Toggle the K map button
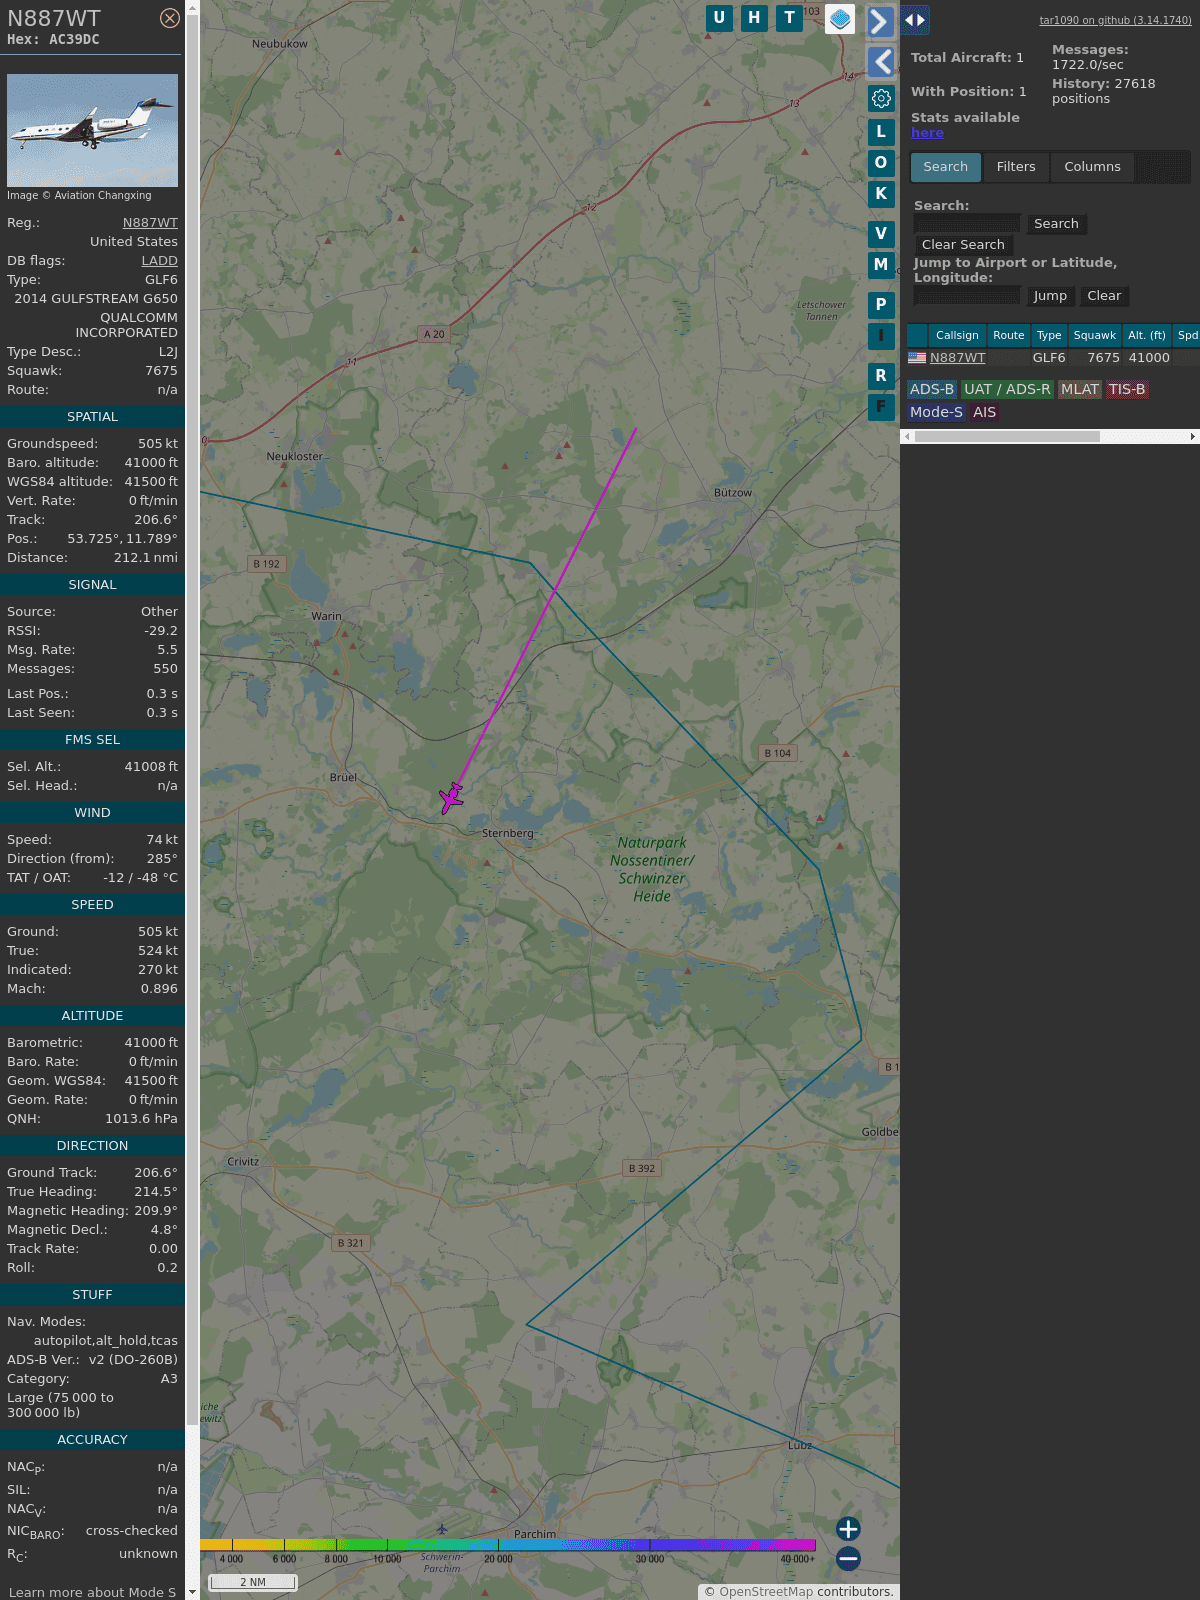 881,193
